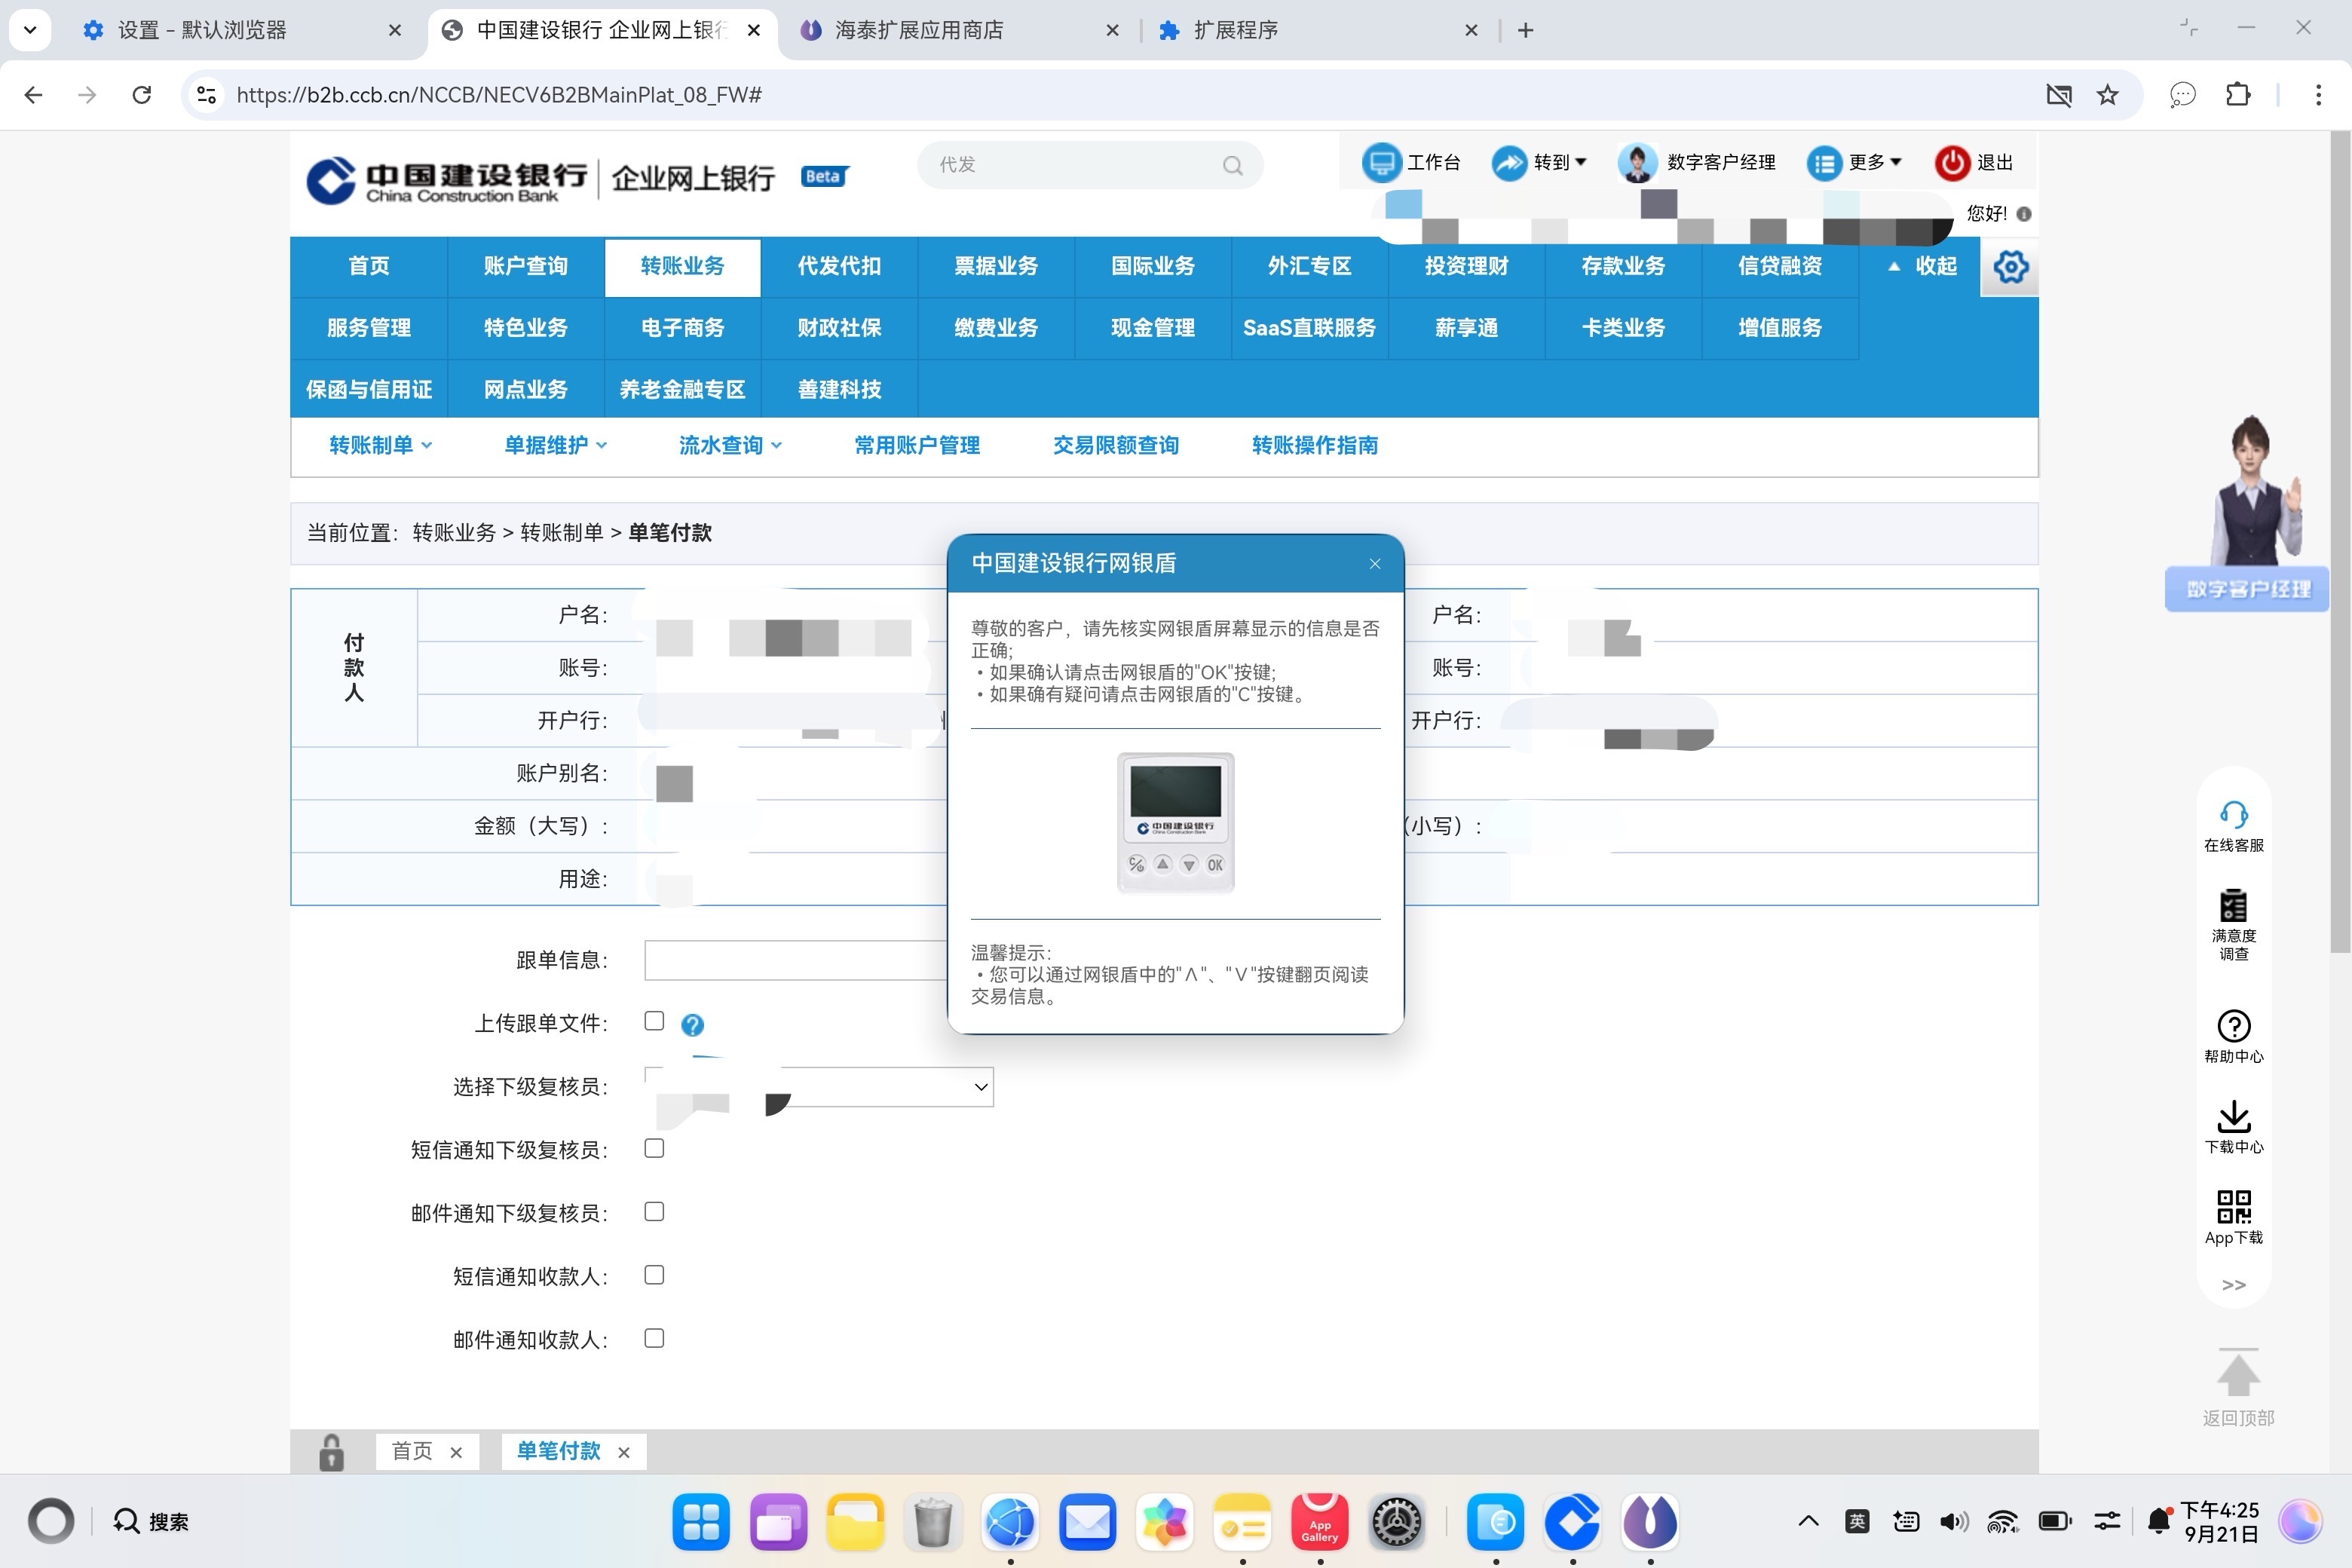Open the 账户查询 menu
This screenshot has width=2352, height=1568.
point(526,267)
